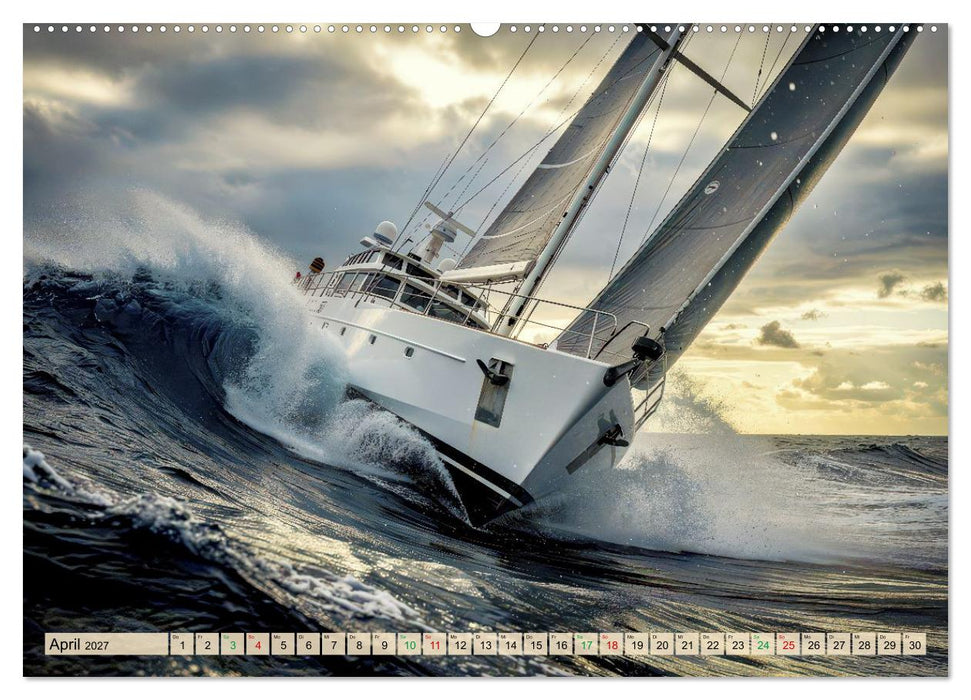Viewport: 971px width, 700px height.
Task: Select day 28 in the calendar strip
Action: click(864, 644)
